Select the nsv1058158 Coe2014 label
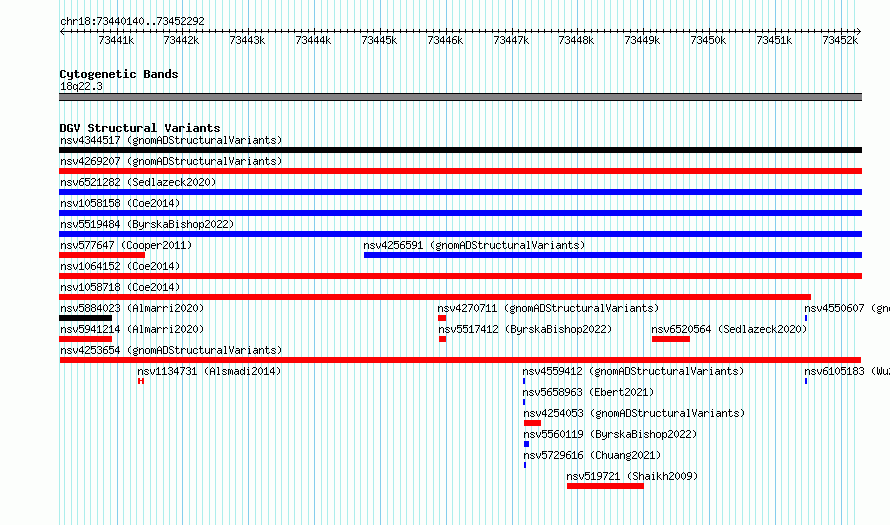The height and width of the screenshot is (525, 890). pos(120,203)
